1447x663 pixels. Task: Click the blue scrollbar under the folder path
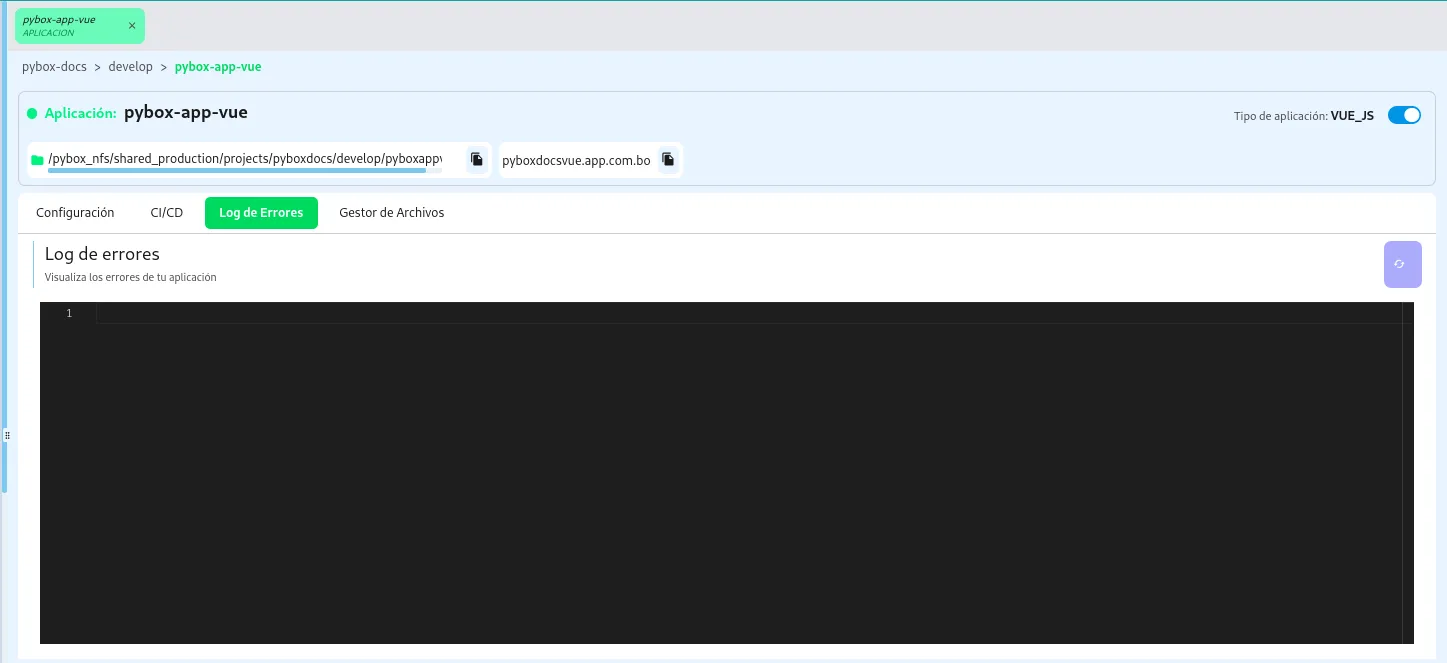click(237, 171)
